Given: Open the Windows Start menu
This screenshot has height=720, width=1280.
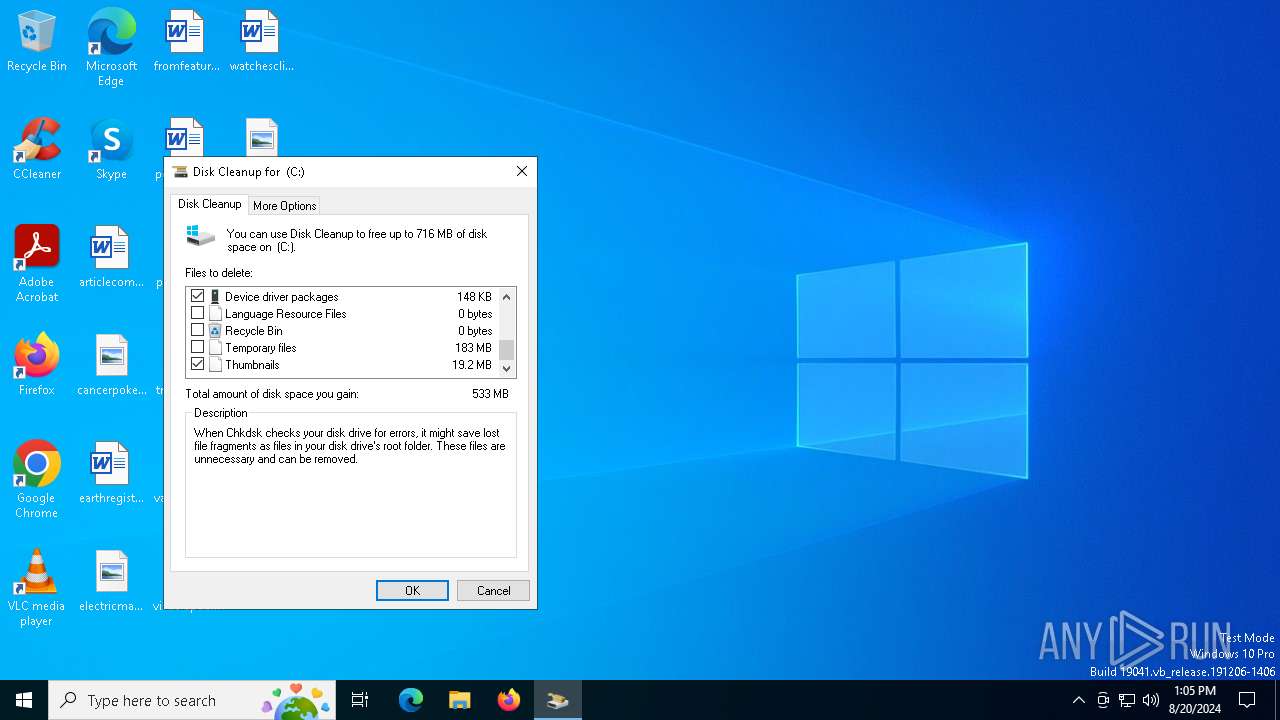Looking at the screenshot, I should 24,700.
